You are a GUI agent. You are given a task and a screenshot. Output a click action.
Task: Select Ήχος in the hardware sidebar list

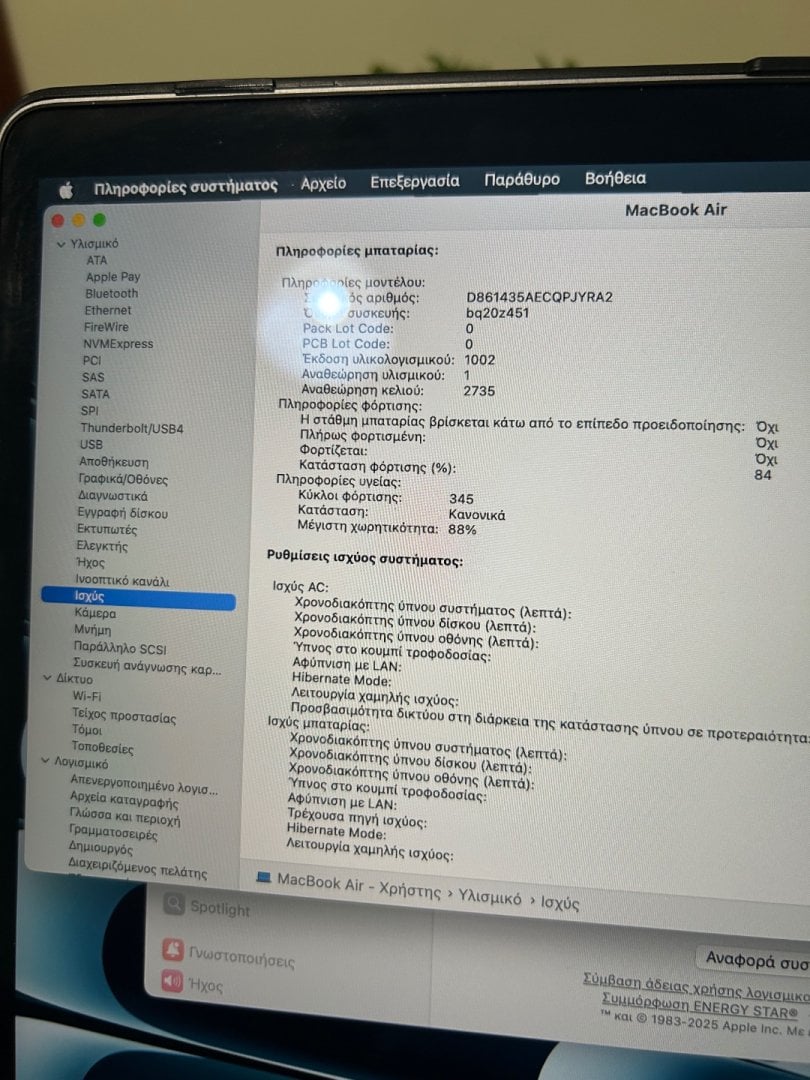tap(90, 563)
